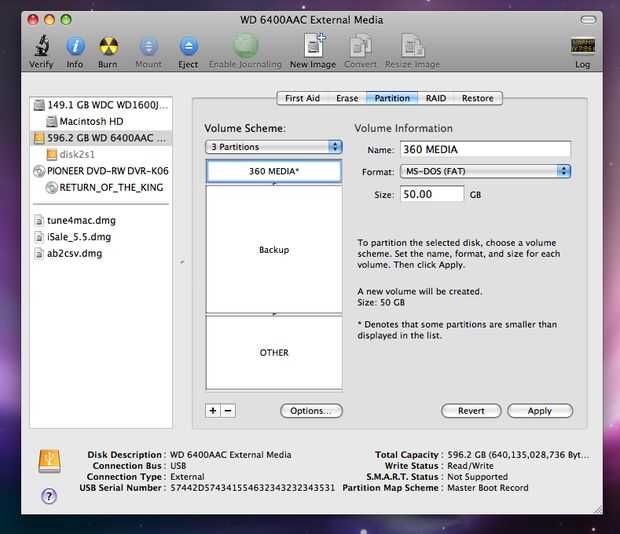Click the Master Boot Record text
620x534 pixels.
(488, 488)
